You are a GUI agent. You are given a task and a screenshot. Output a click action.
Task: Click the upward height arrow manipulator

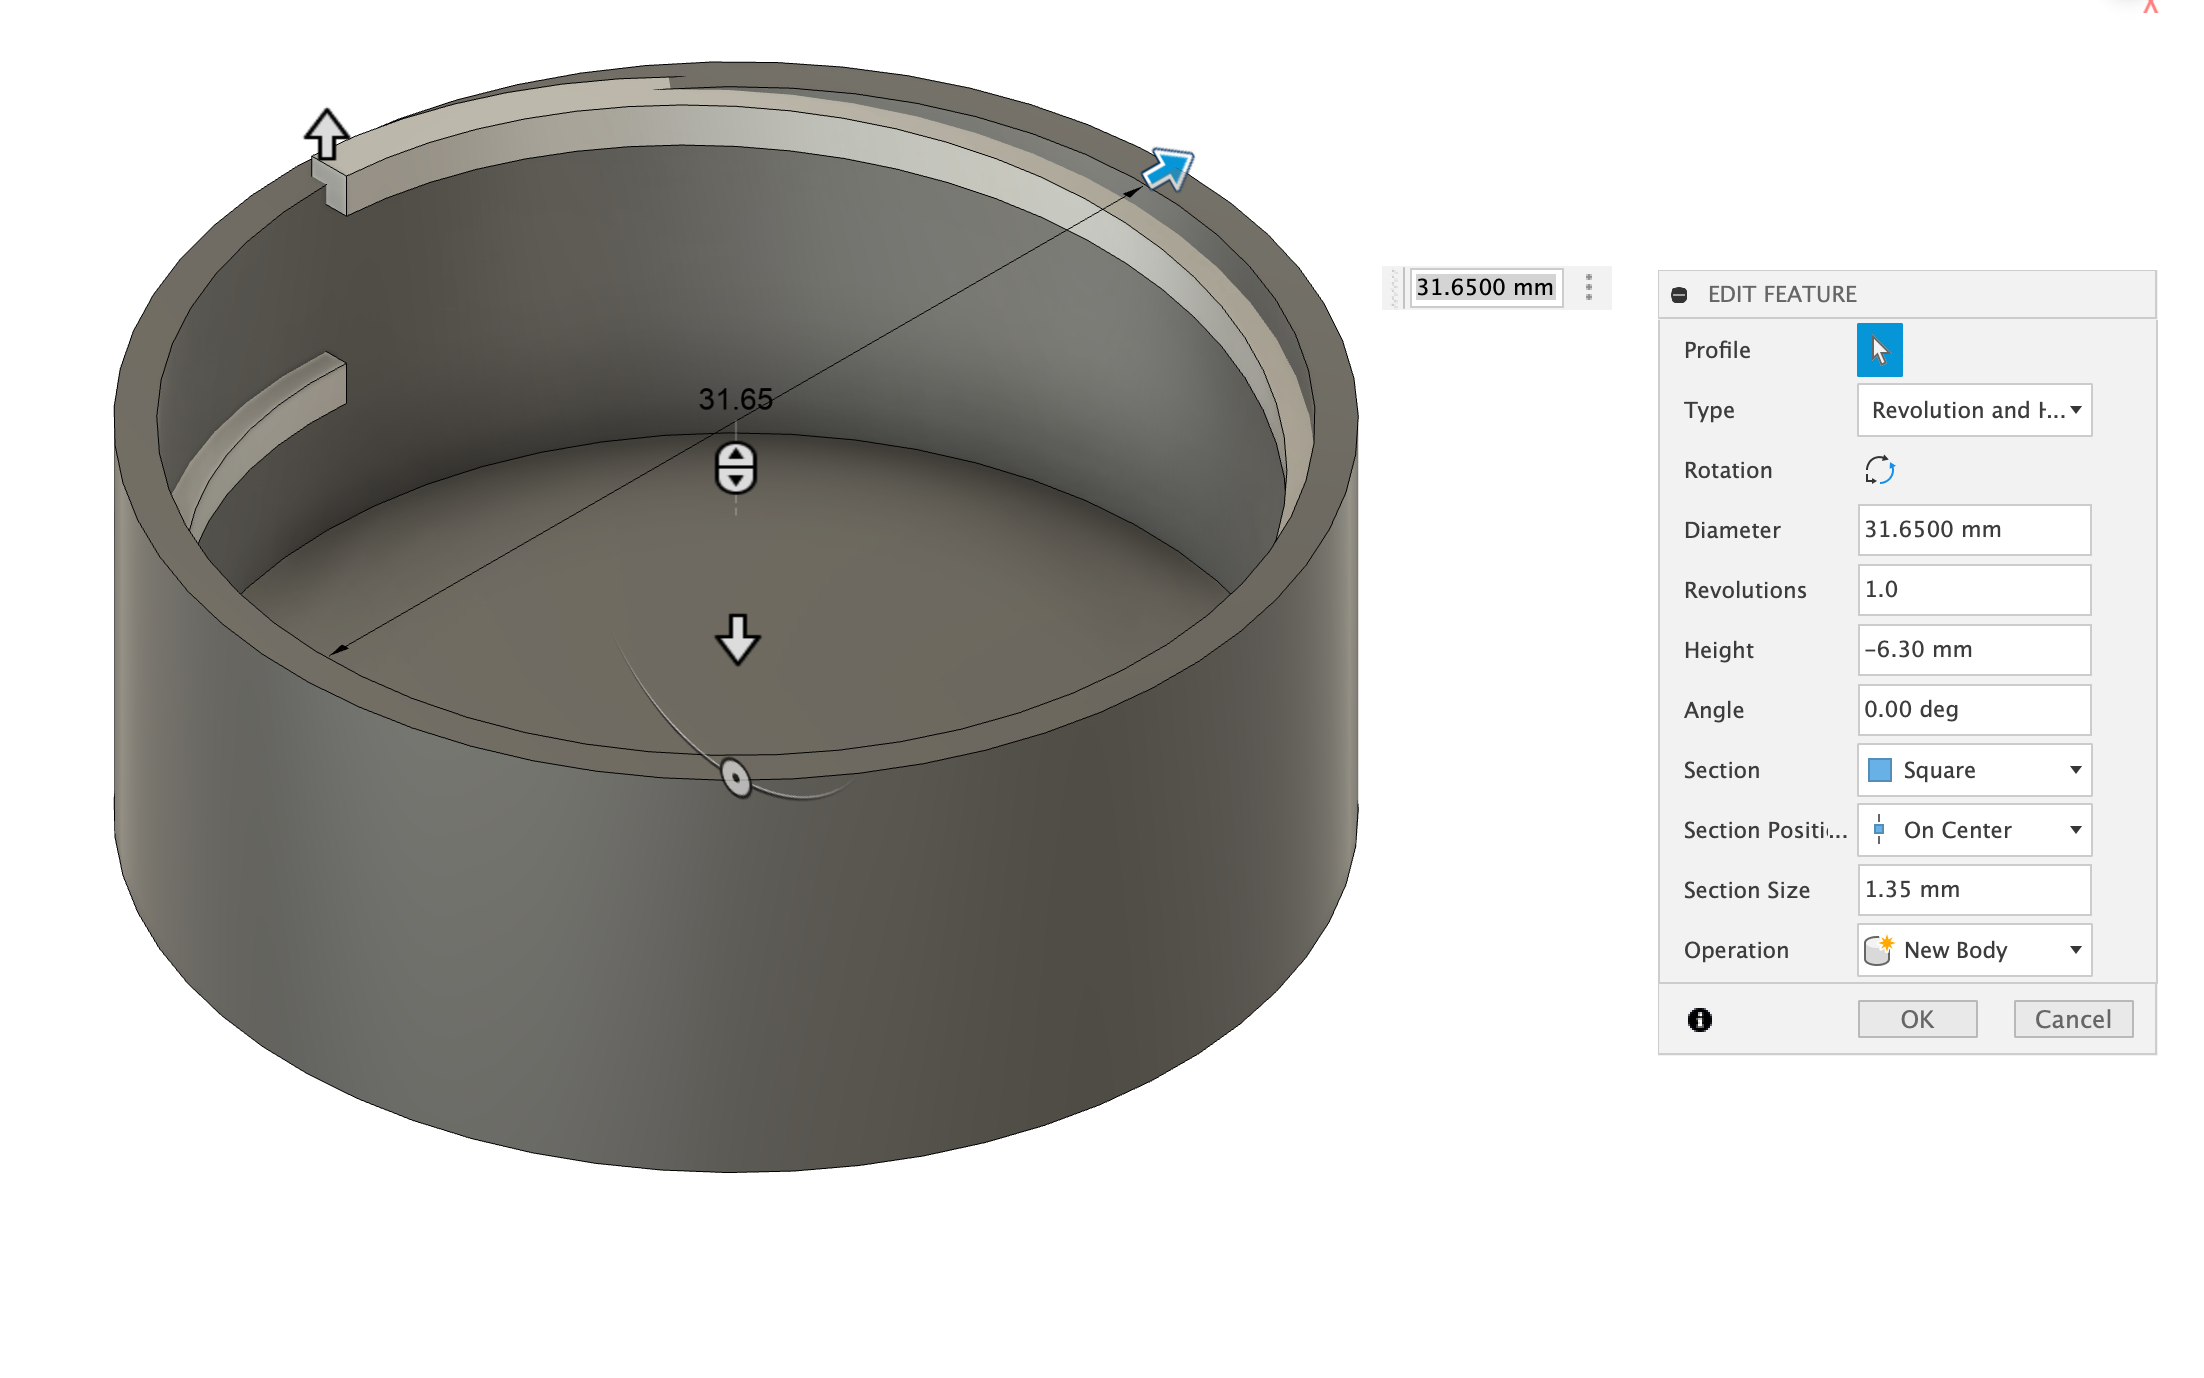pyautogui.click(x=326, y=134)
